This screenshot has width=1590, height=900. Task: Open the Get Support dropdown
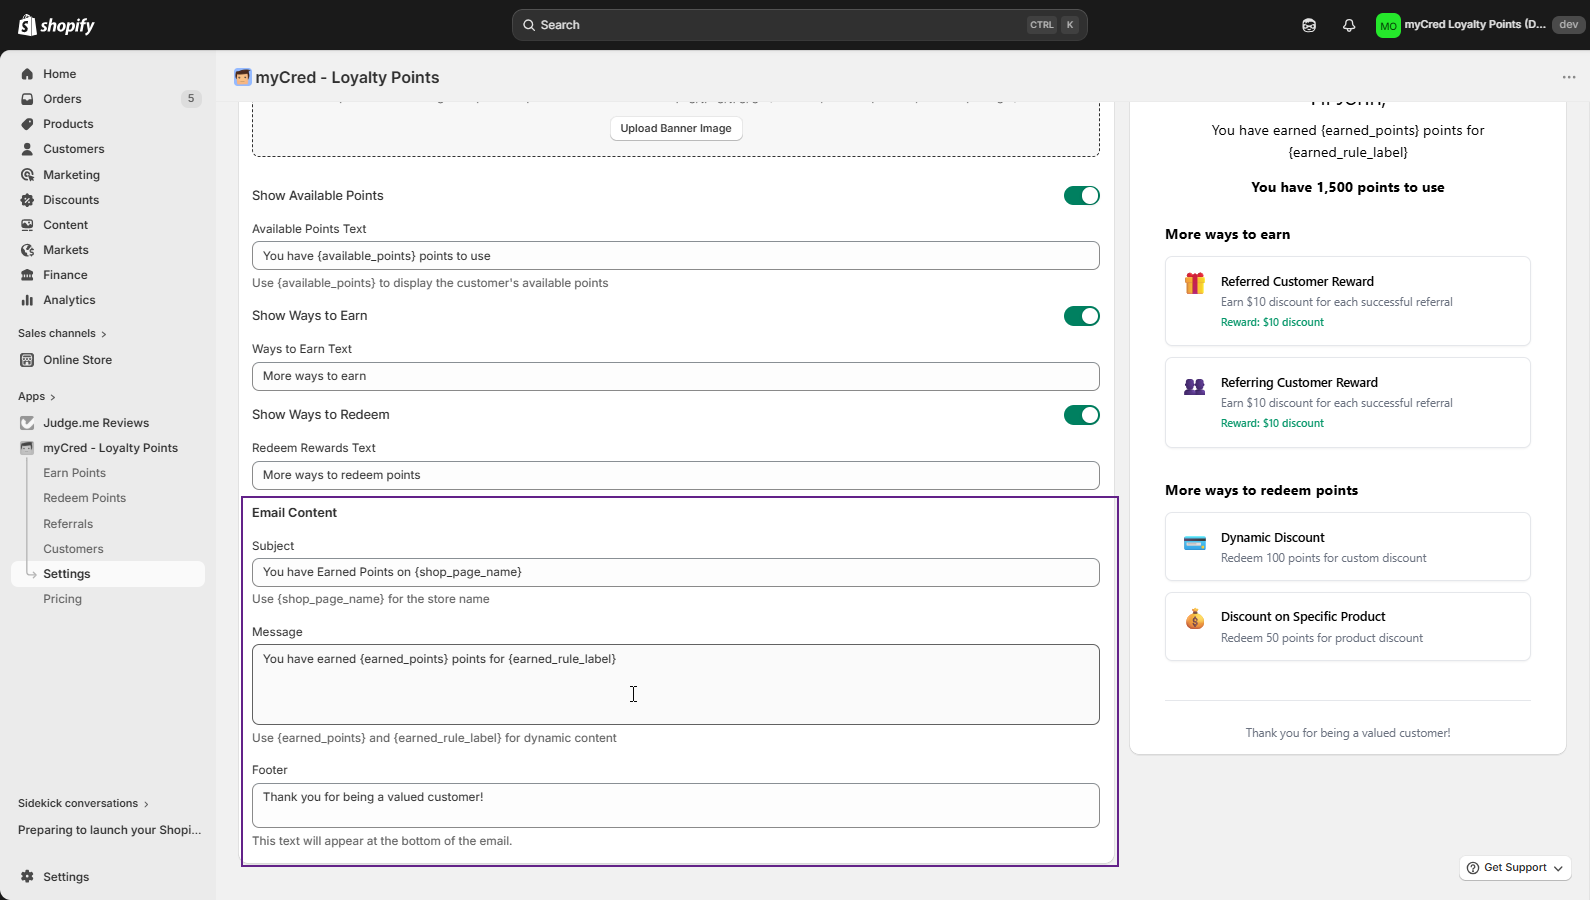[1515, 868]
